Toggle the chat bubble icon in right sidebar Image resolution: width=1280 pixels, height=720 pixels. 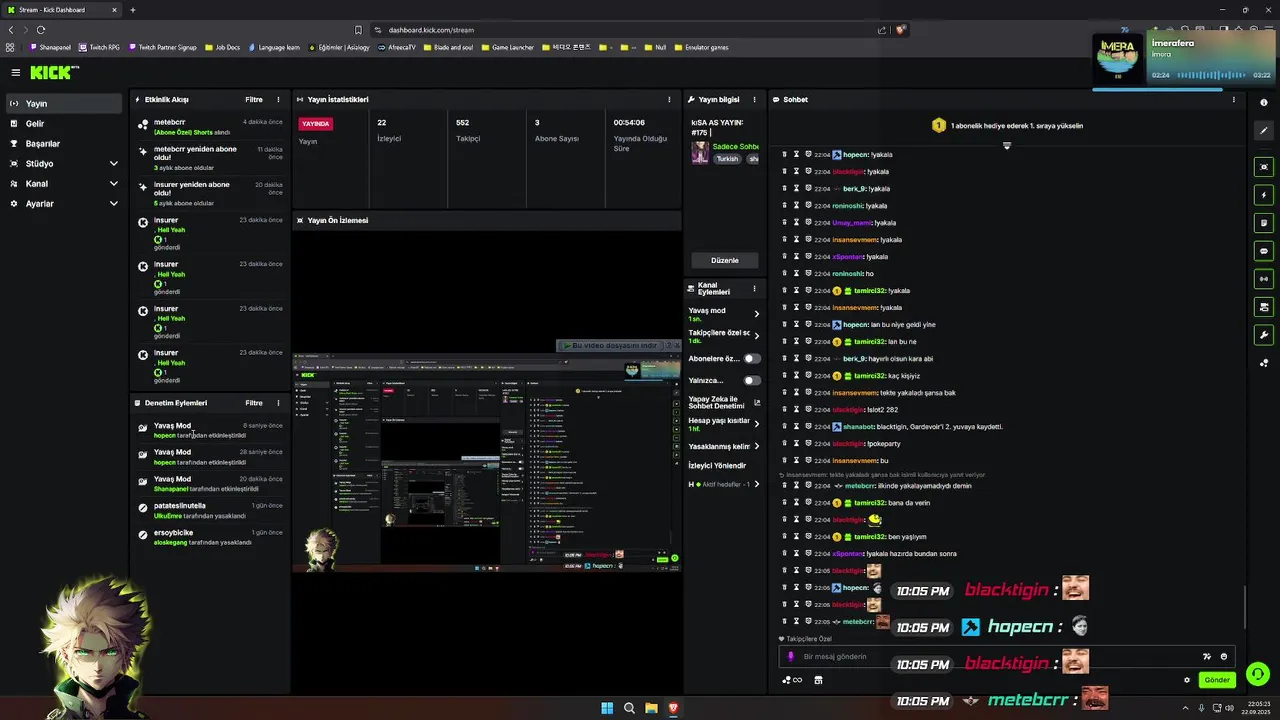point(1264,251)
